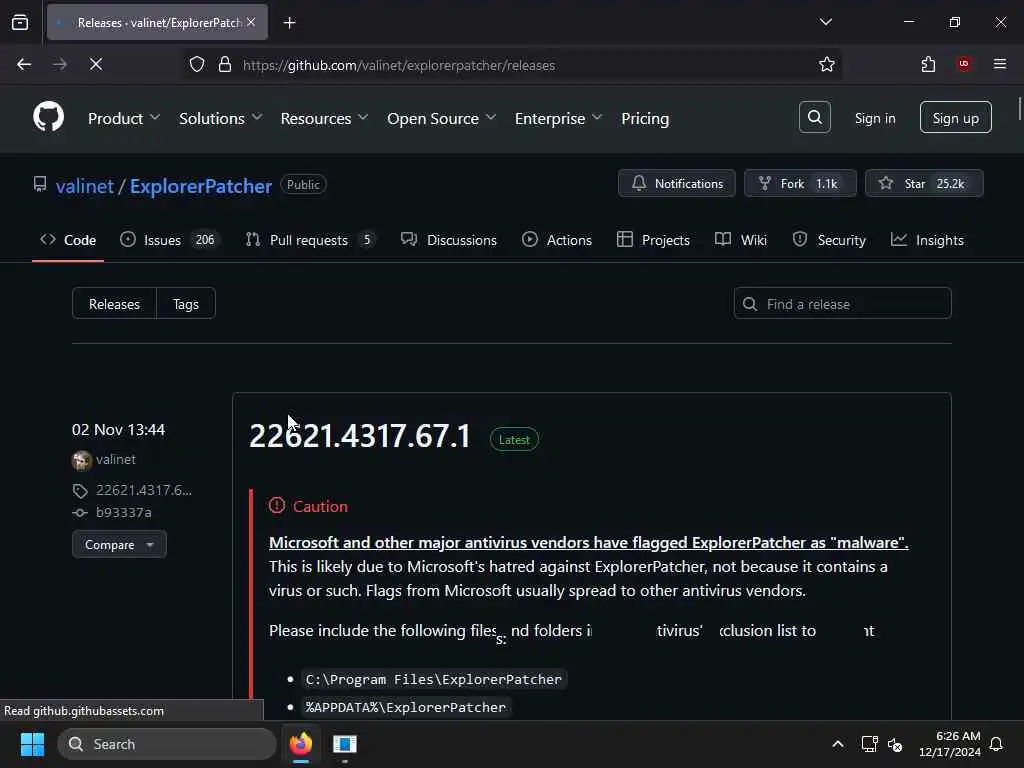Expand the Solutions menu

(x=220, y=118)
